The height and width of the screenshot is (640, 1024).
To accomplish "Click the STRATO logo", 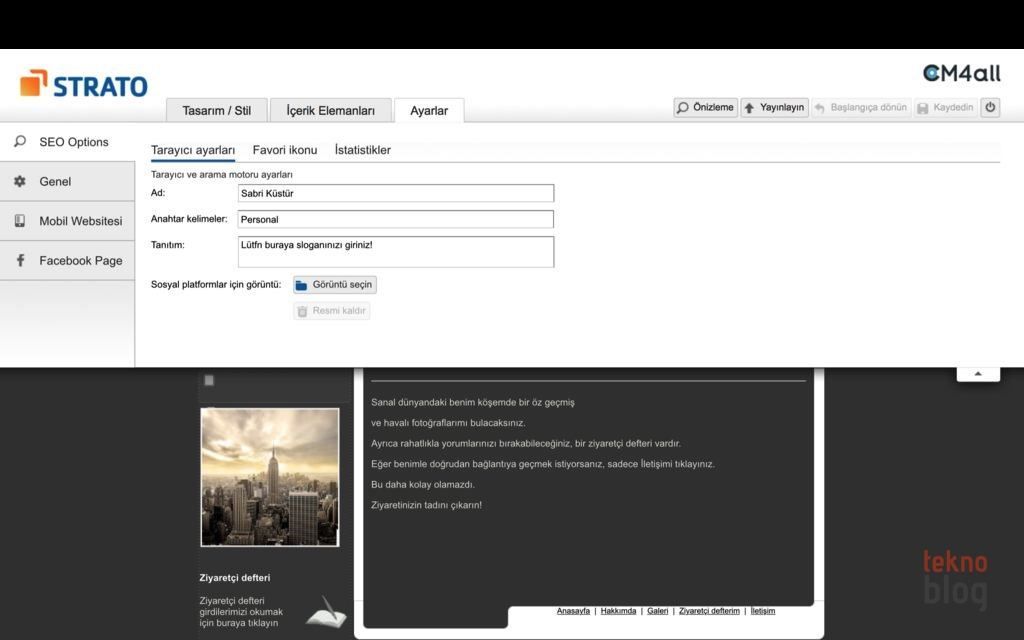I will [84, 85].
